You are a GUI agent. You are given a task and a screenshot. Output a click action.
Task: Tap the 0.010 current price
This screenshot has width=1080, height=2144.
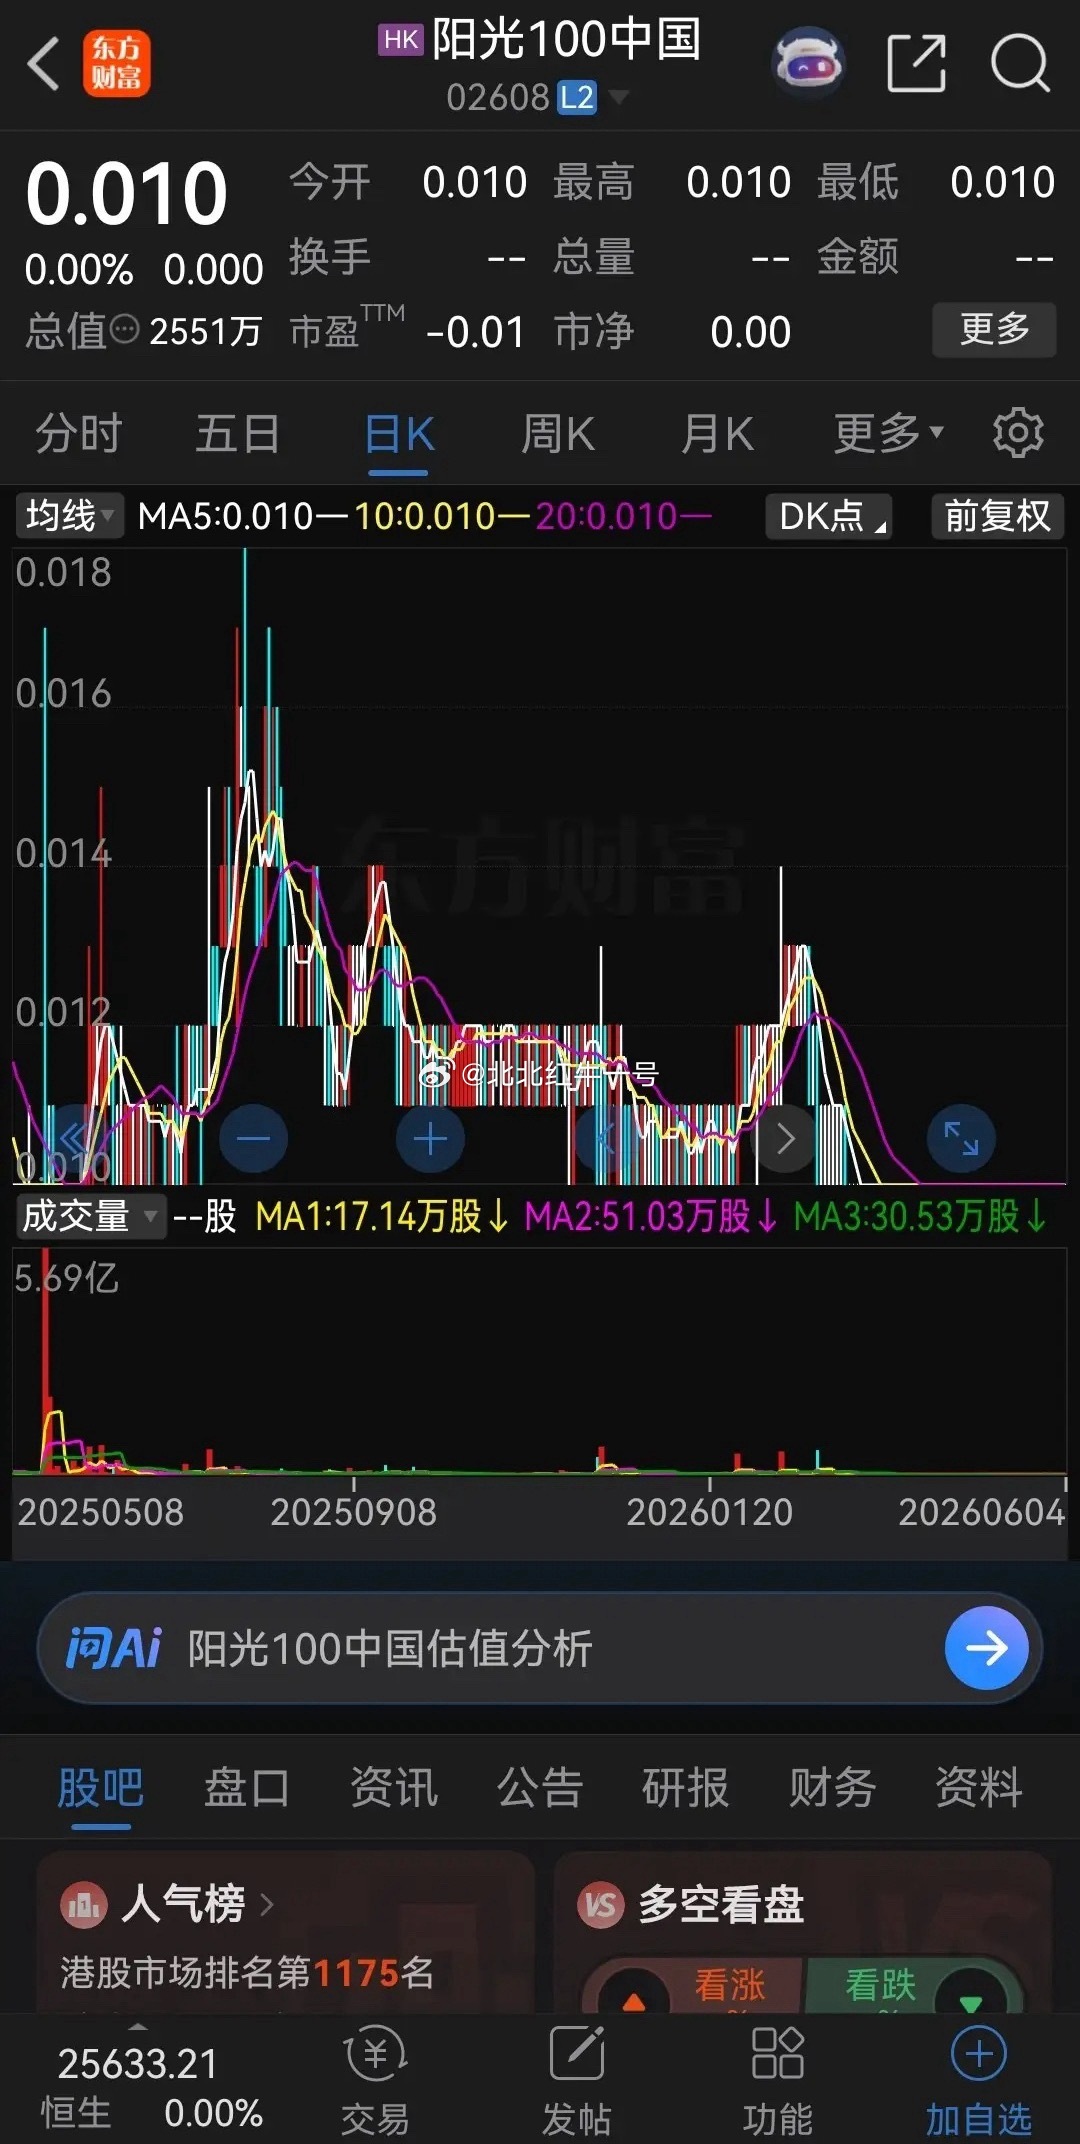pyautogui.click(x=127, y=194)
